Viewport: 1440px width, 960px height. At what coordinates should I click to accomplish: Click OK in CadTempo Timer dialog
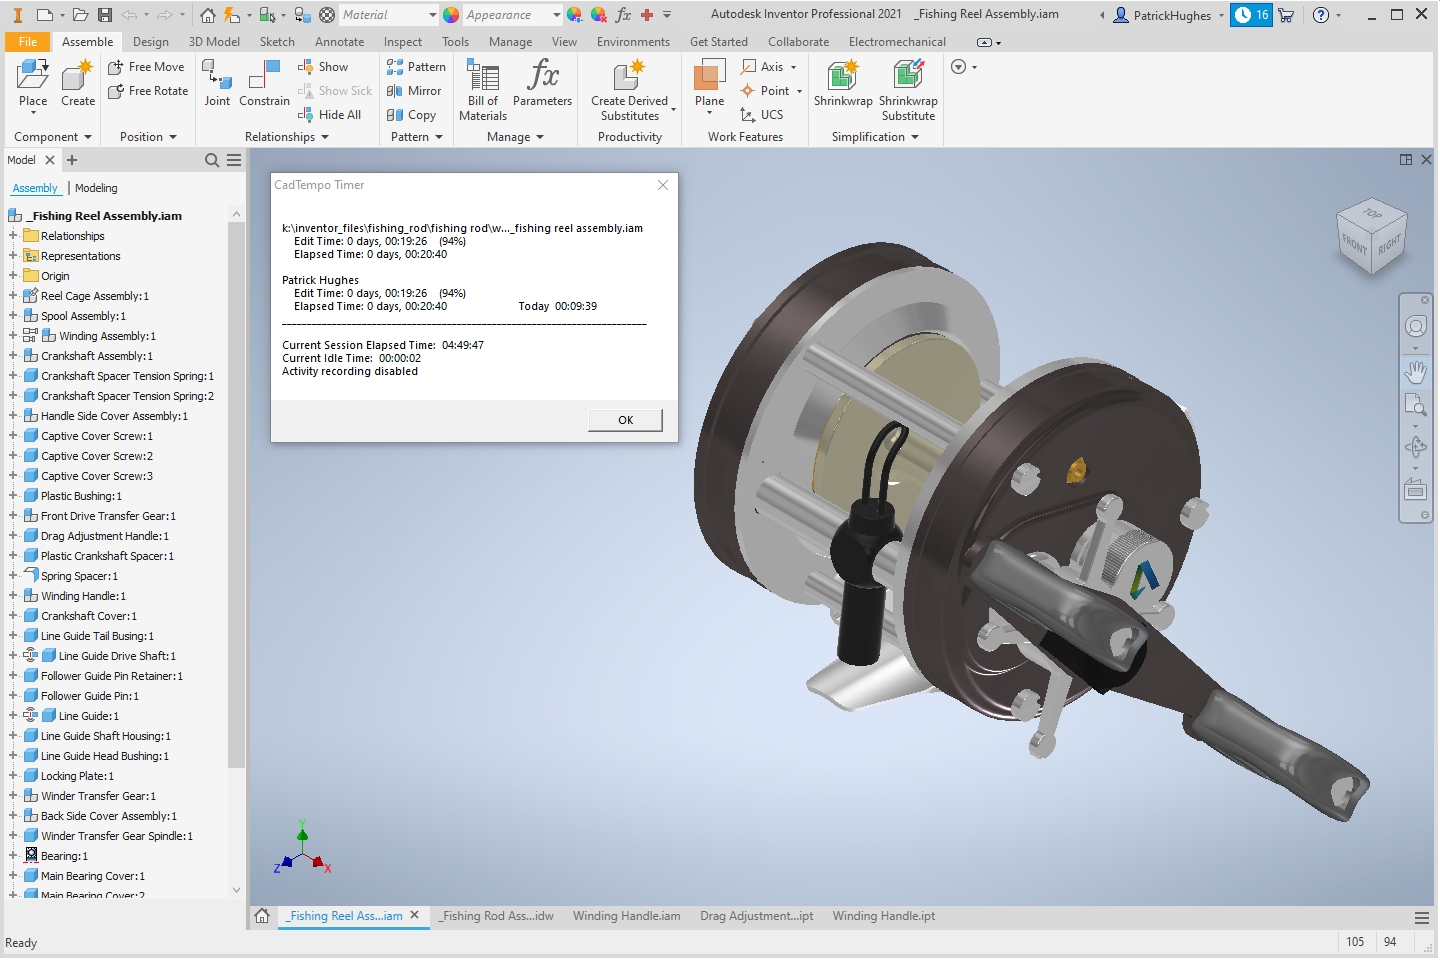(625, 420)
